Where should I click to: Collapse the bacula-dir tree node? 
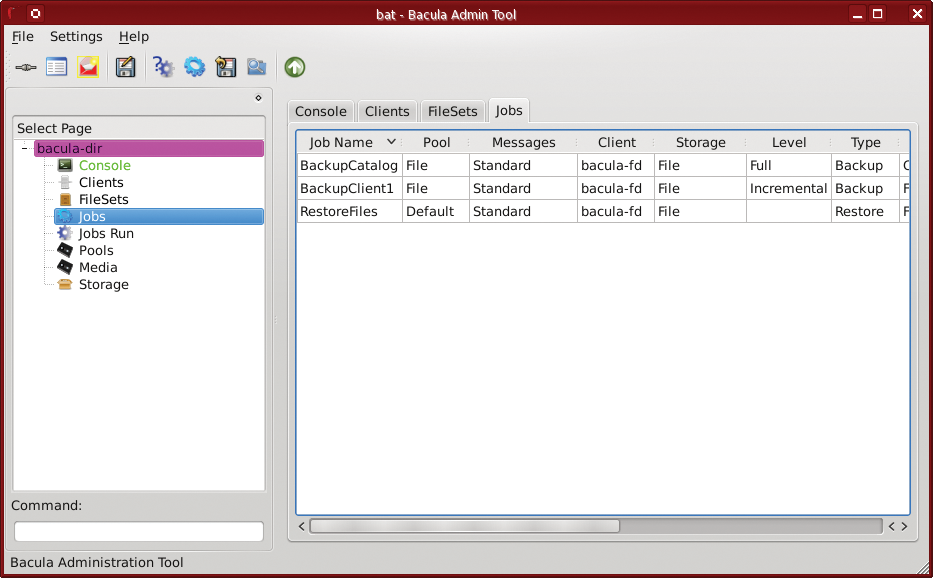pyautogui.click(x=22, y=147)
